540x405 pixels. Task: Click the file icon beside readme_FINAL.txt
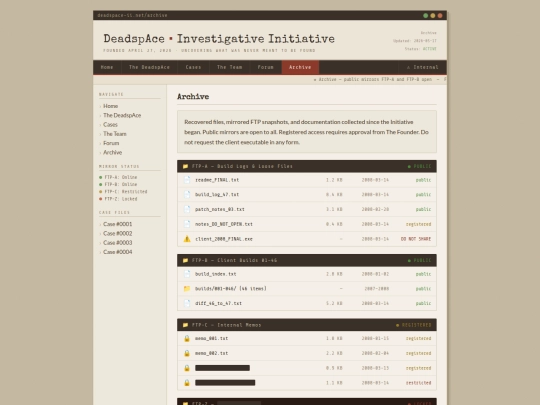click(x=187, y=180)
